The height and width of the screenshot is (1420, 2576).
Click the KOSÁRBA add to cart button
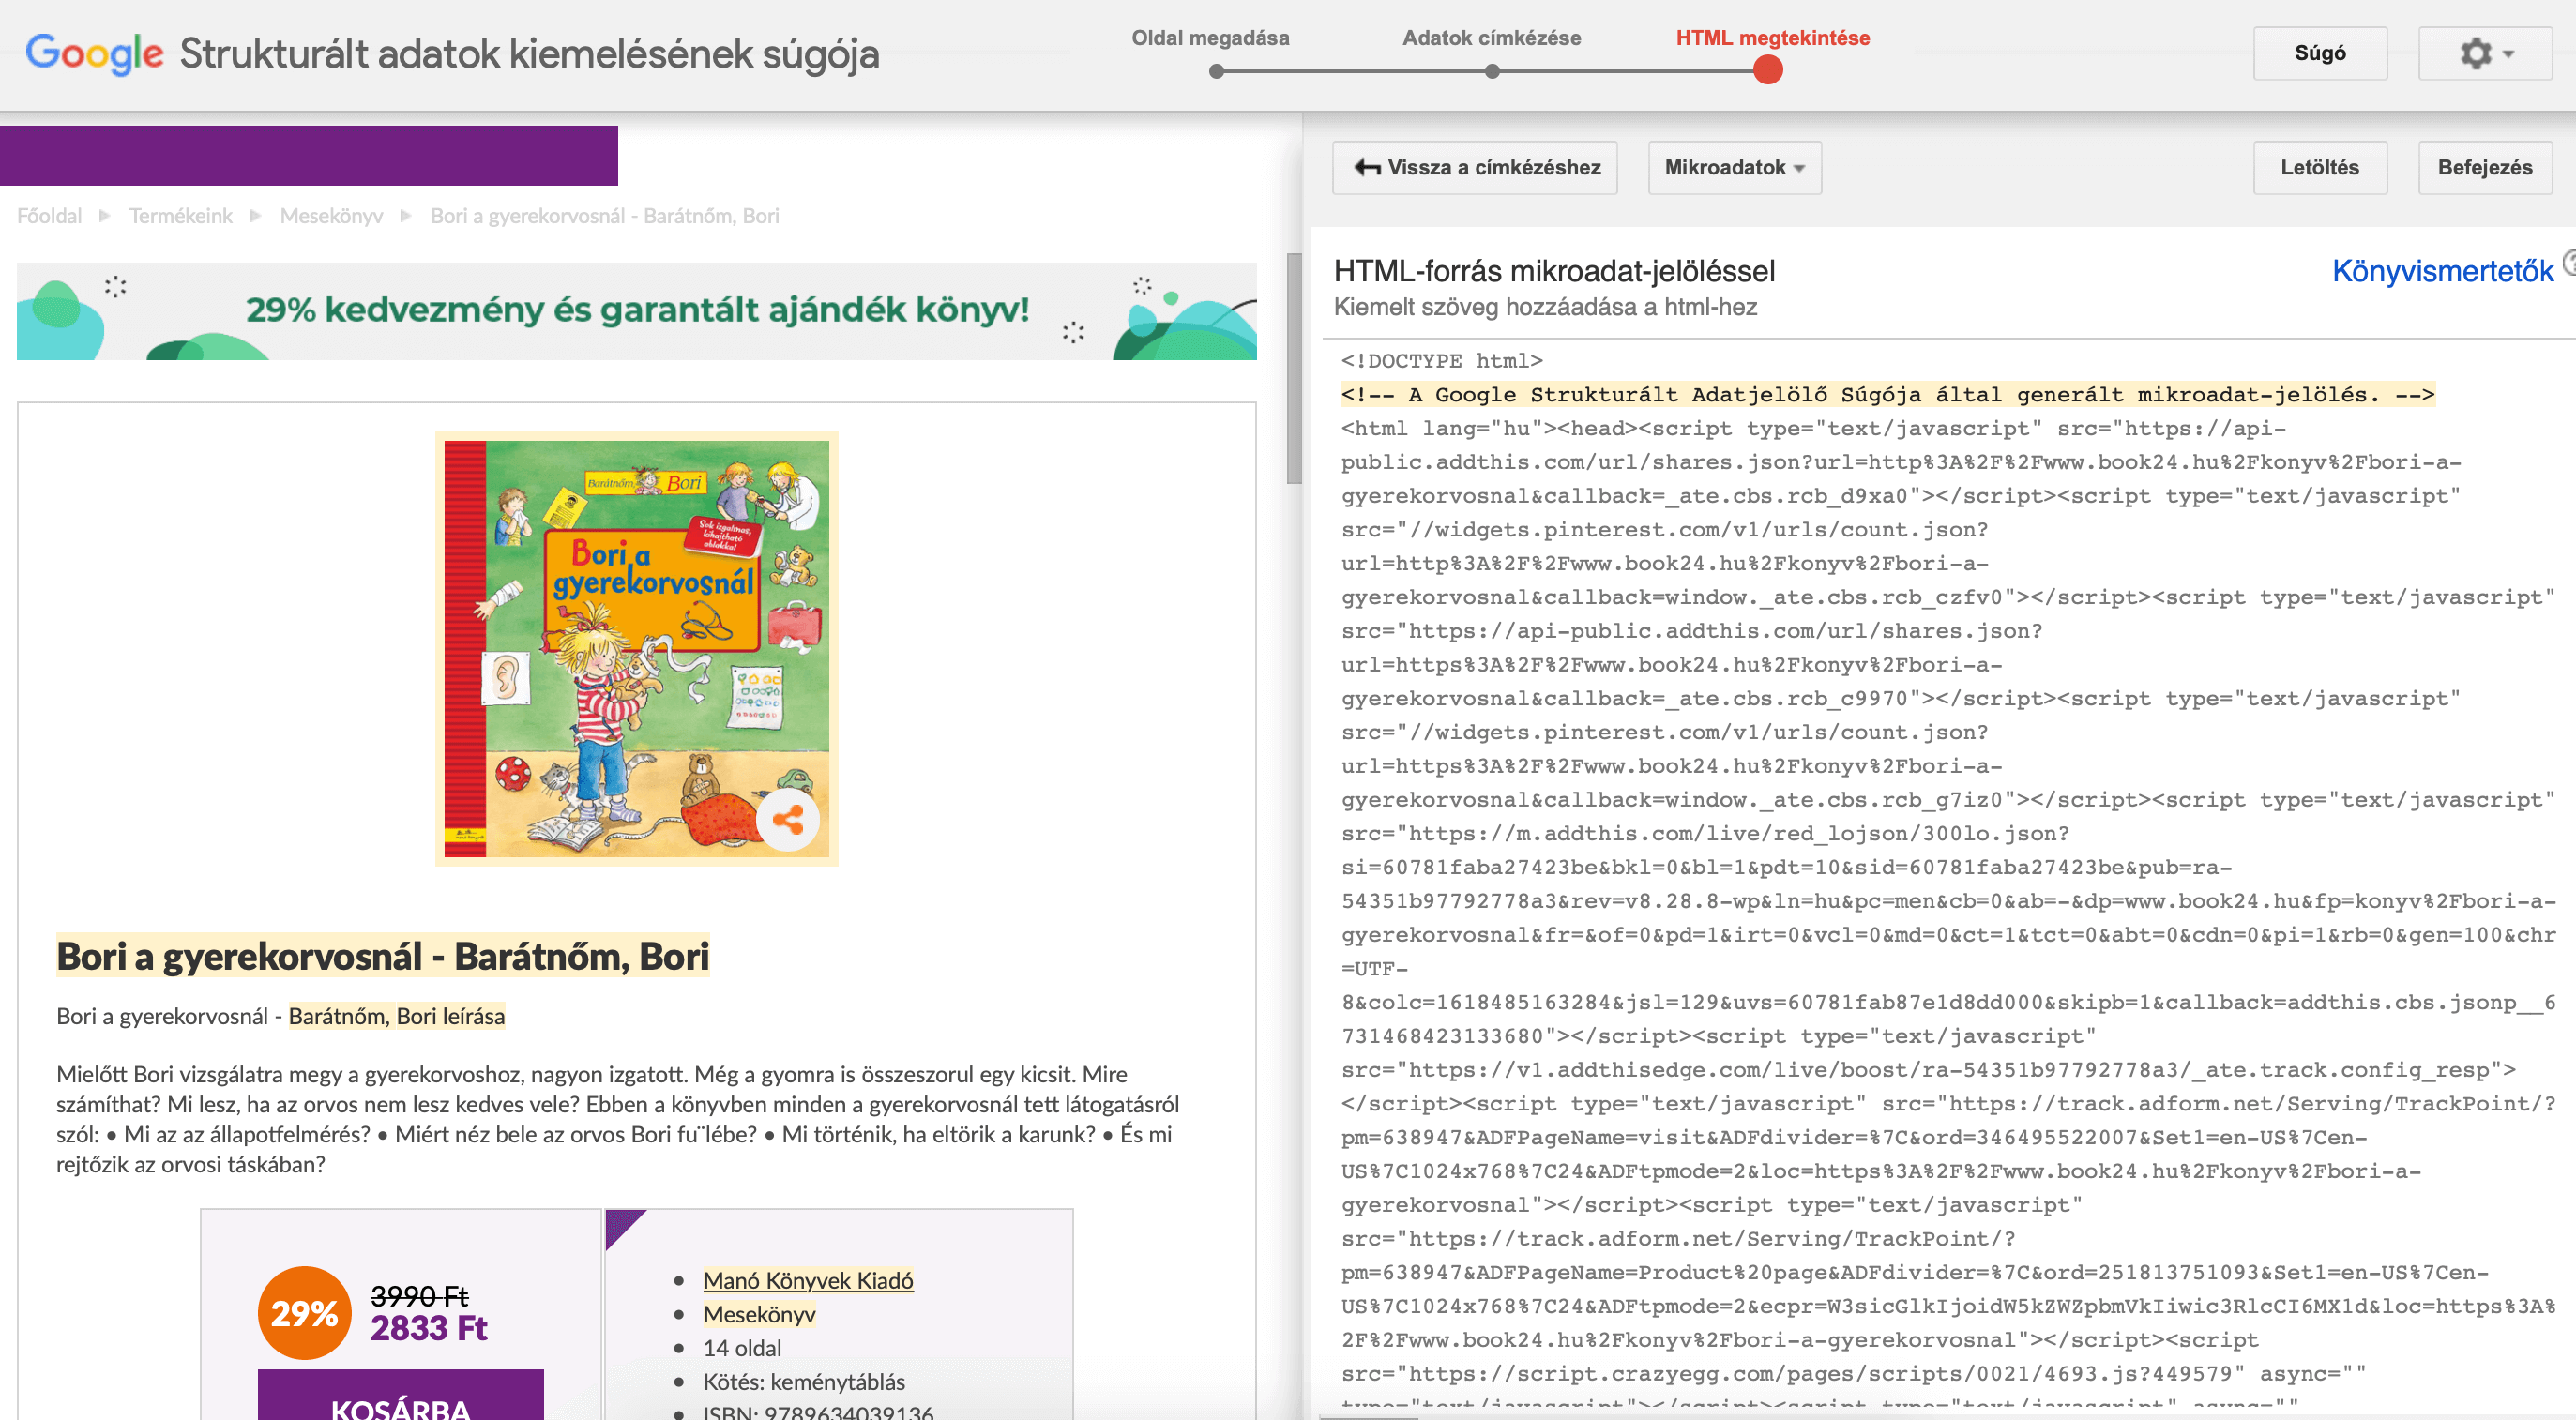(401, 1396)
